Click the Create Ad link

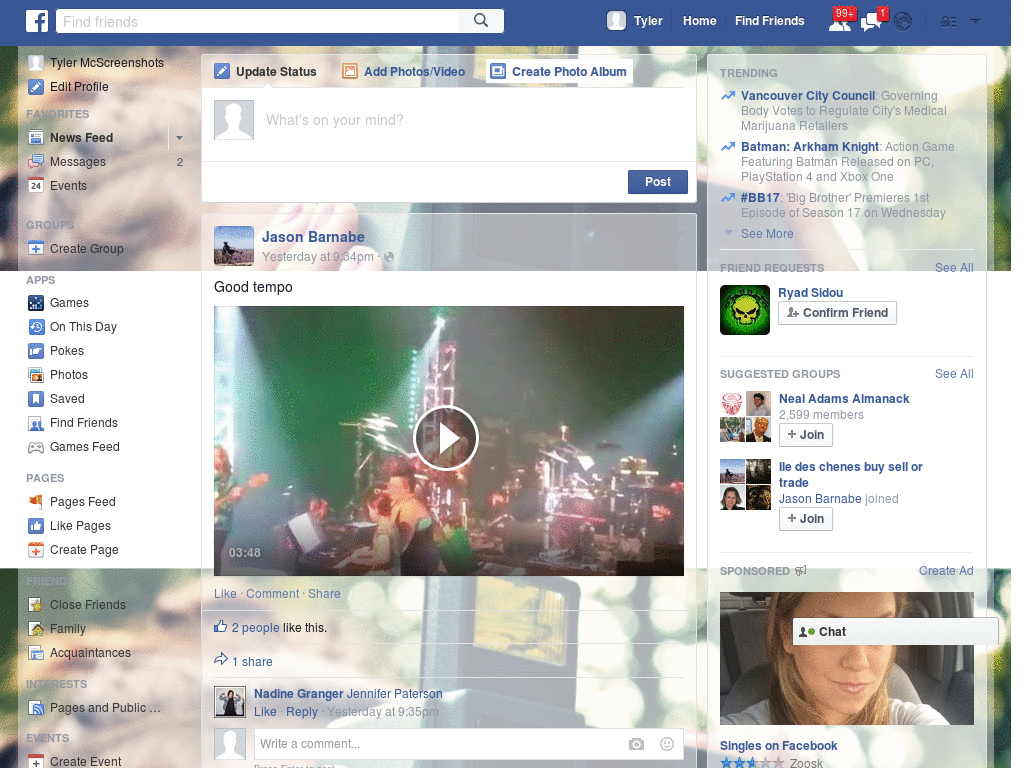(x=946, y=571)
